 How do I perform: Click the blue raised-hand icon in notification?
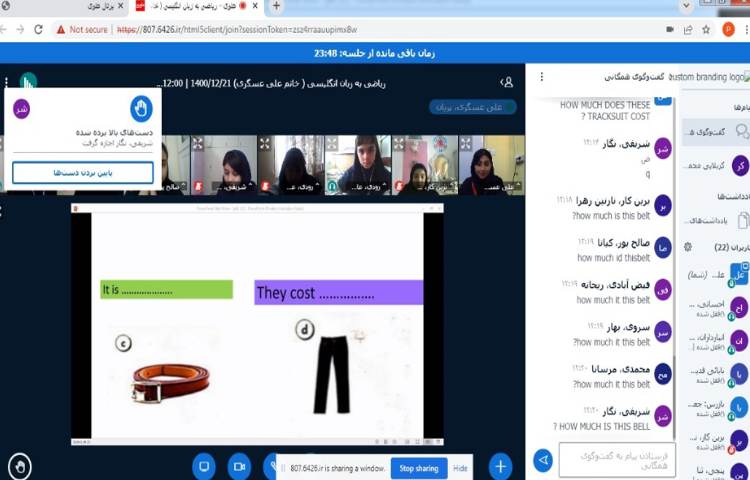click(141, 109)
